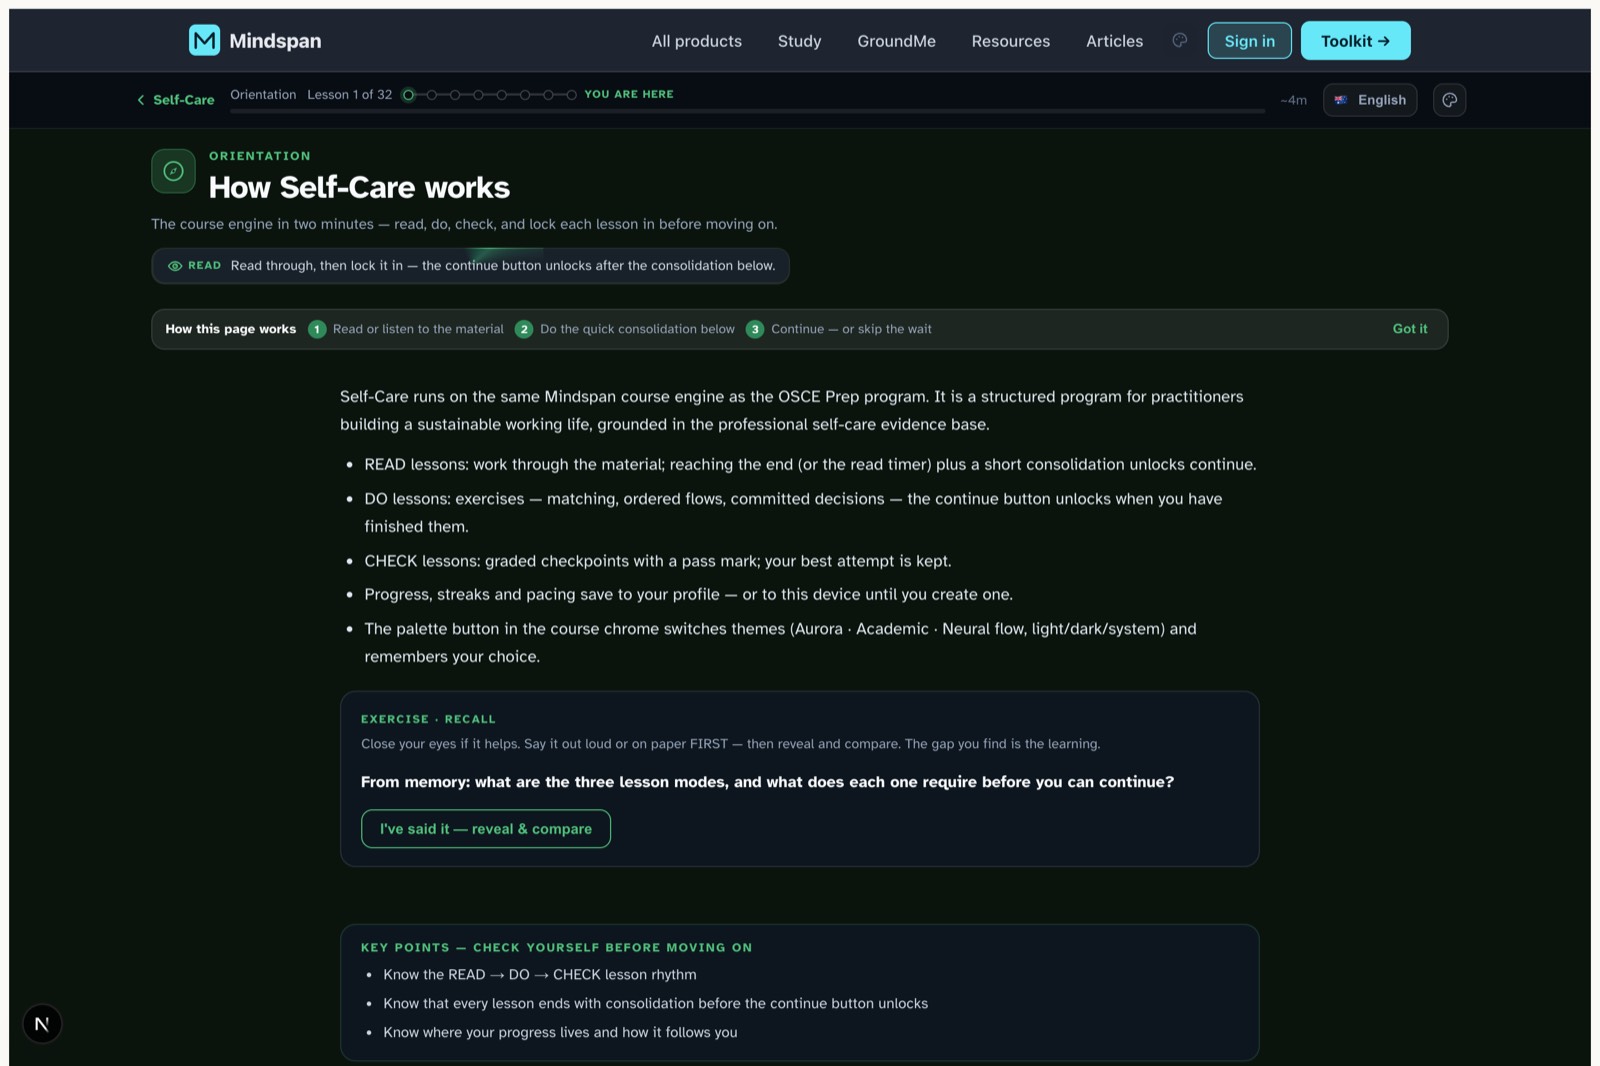This screenshot has height=1066, width=1600.
Task: Click the Next.js N badge icon
Action: [x=42, y=1024]
